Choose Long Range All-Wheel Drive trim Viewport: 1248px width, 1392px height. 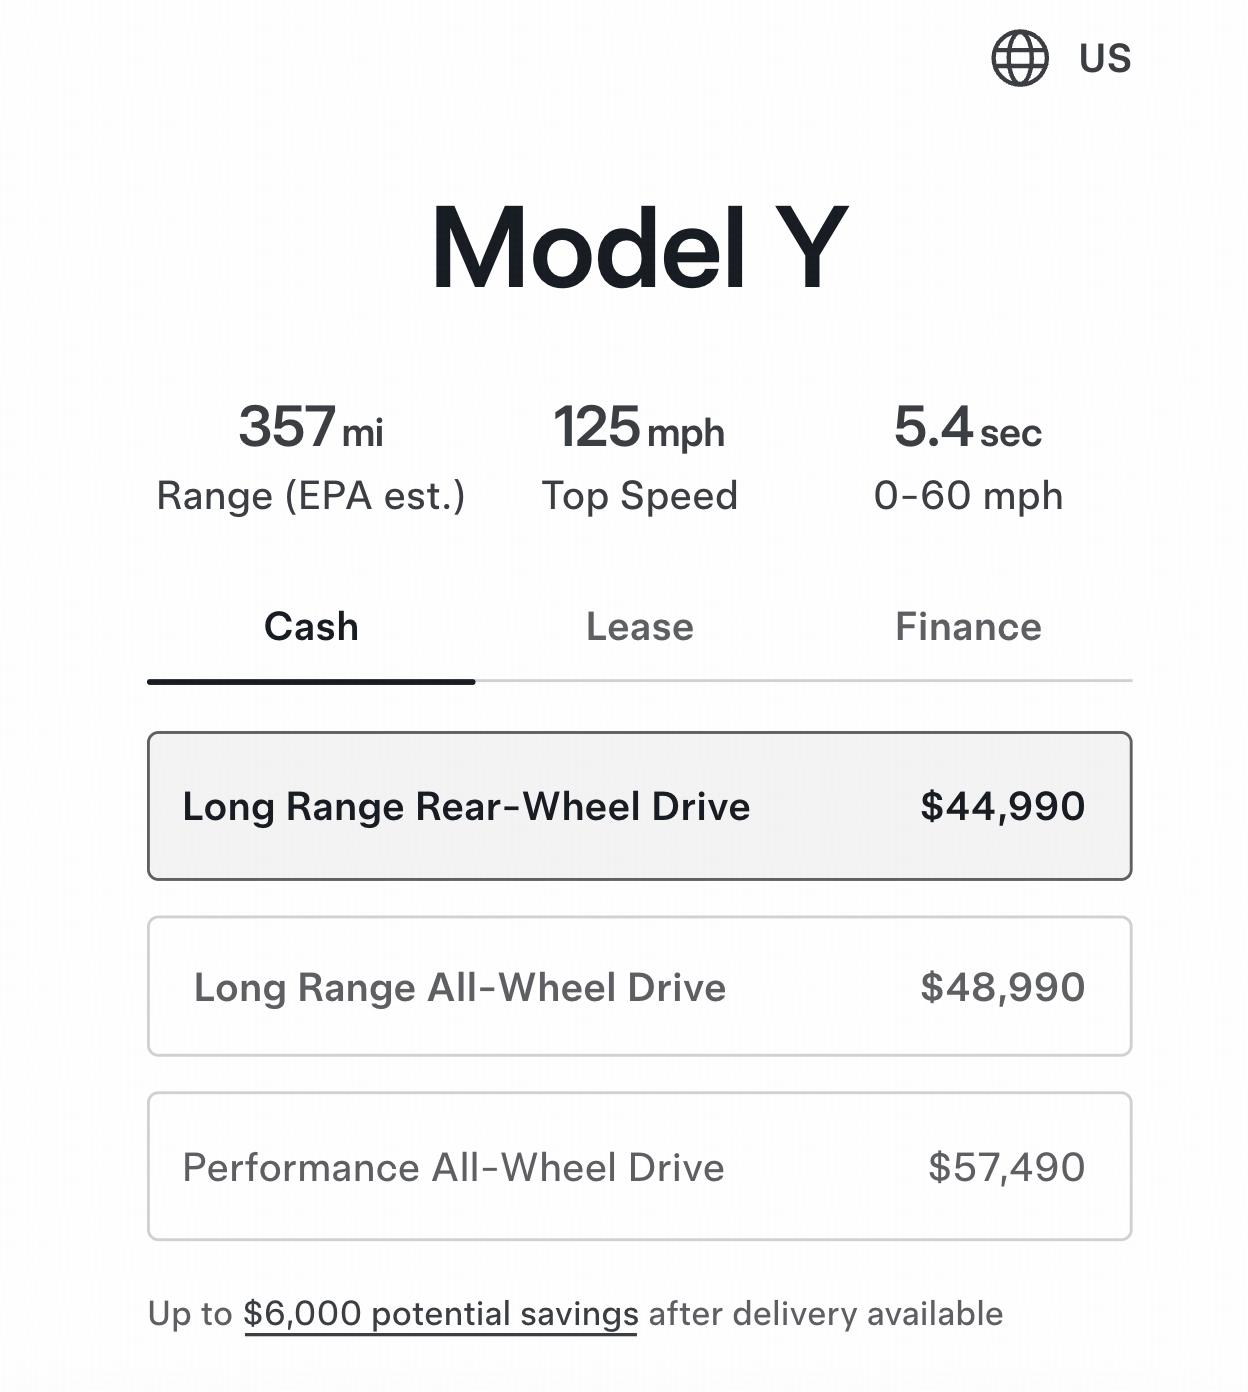pos(460,987)
